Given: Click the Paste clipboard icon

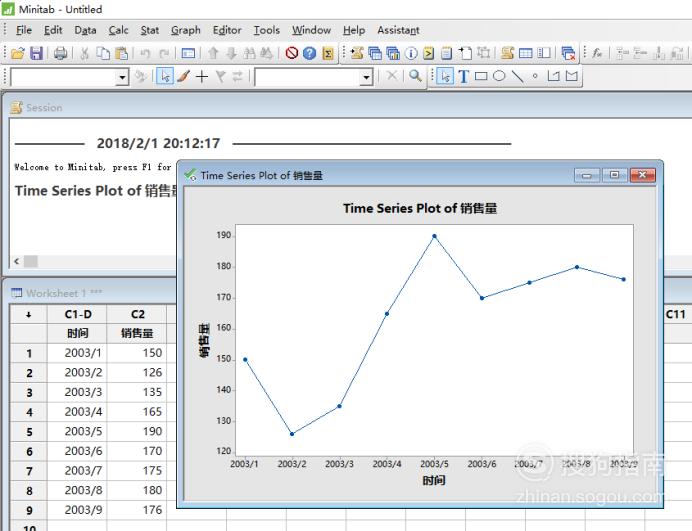Looking at the screenshot, I should point(121,53).
